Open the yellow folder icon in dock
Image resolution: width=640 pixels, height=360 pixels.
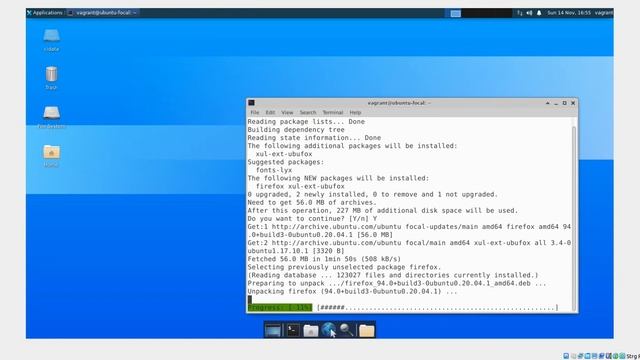click(367, 330)
